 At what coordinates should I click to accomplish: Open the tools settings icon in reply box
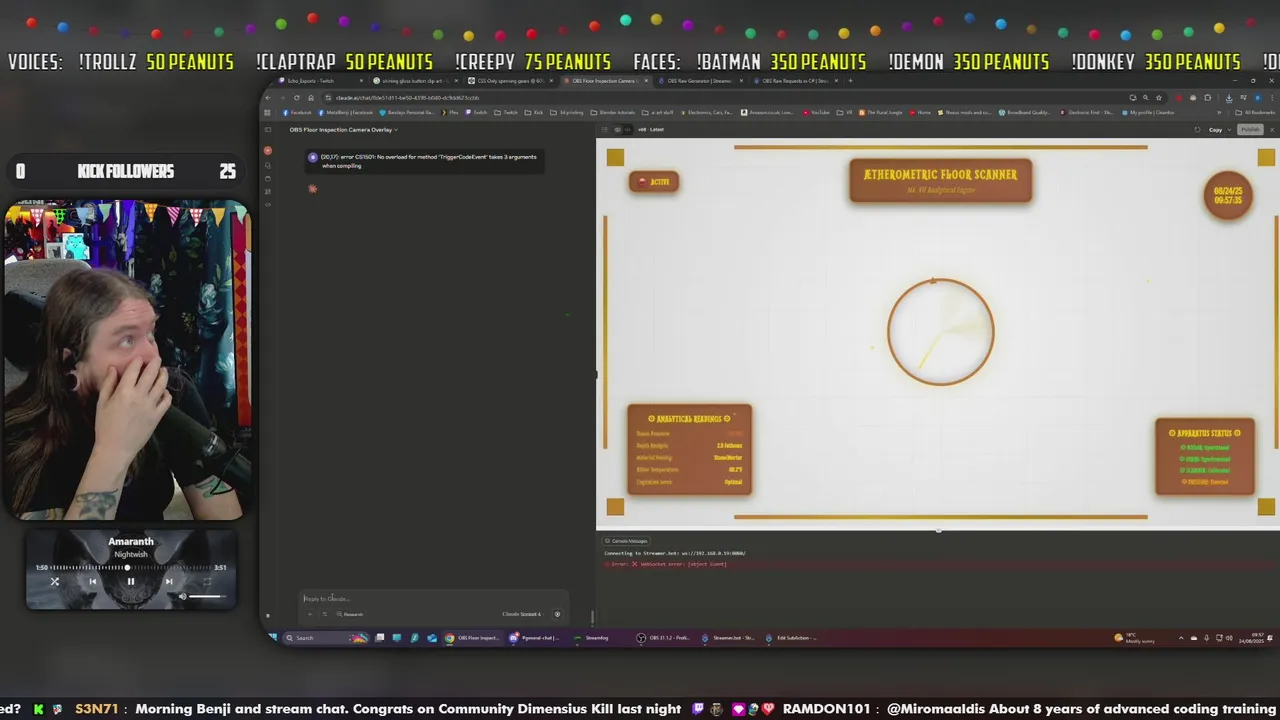click(324, 614)
